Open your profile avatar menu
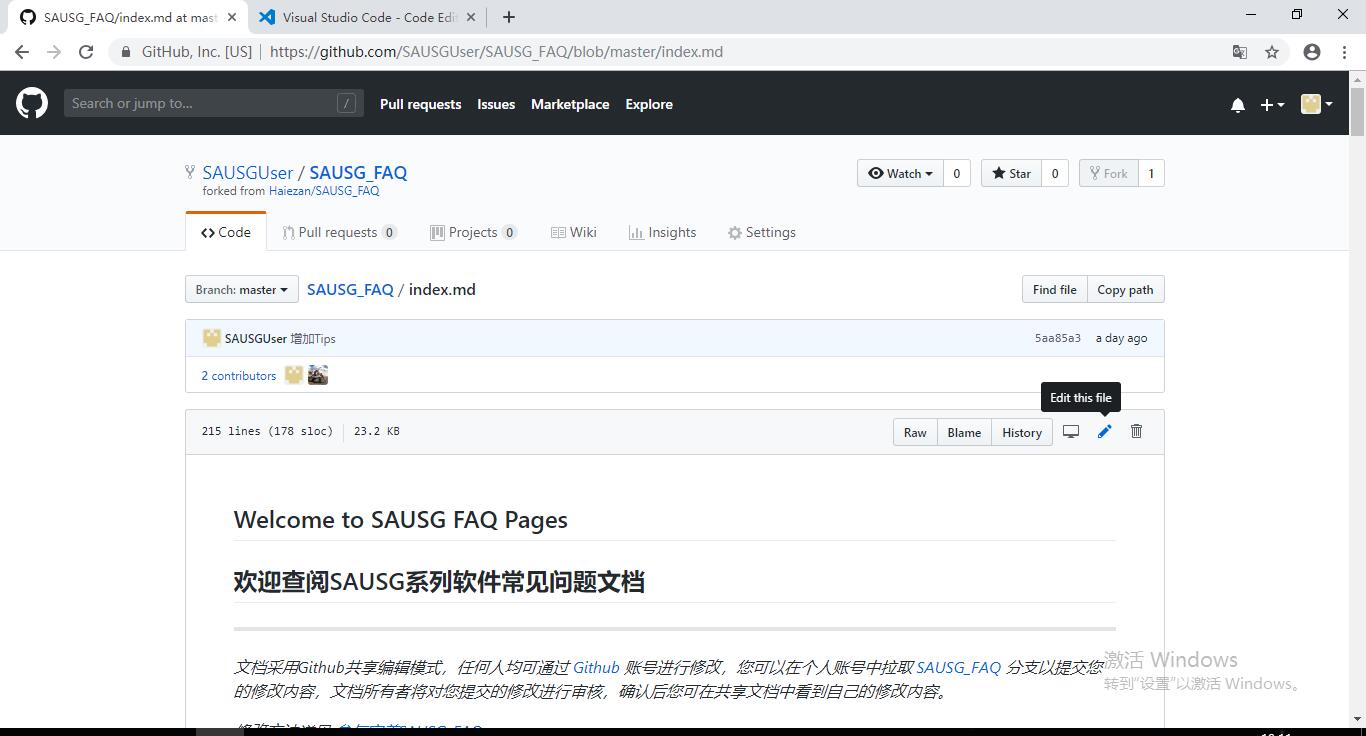1366x736 pixels. click(x=1315, y=104)
